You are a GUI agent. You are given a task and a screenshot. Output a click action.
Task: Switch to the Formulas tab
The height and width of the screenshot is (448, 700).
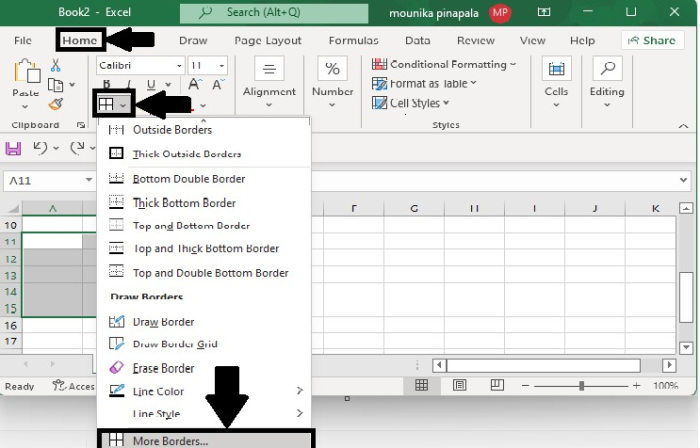(x=354, y=41)
